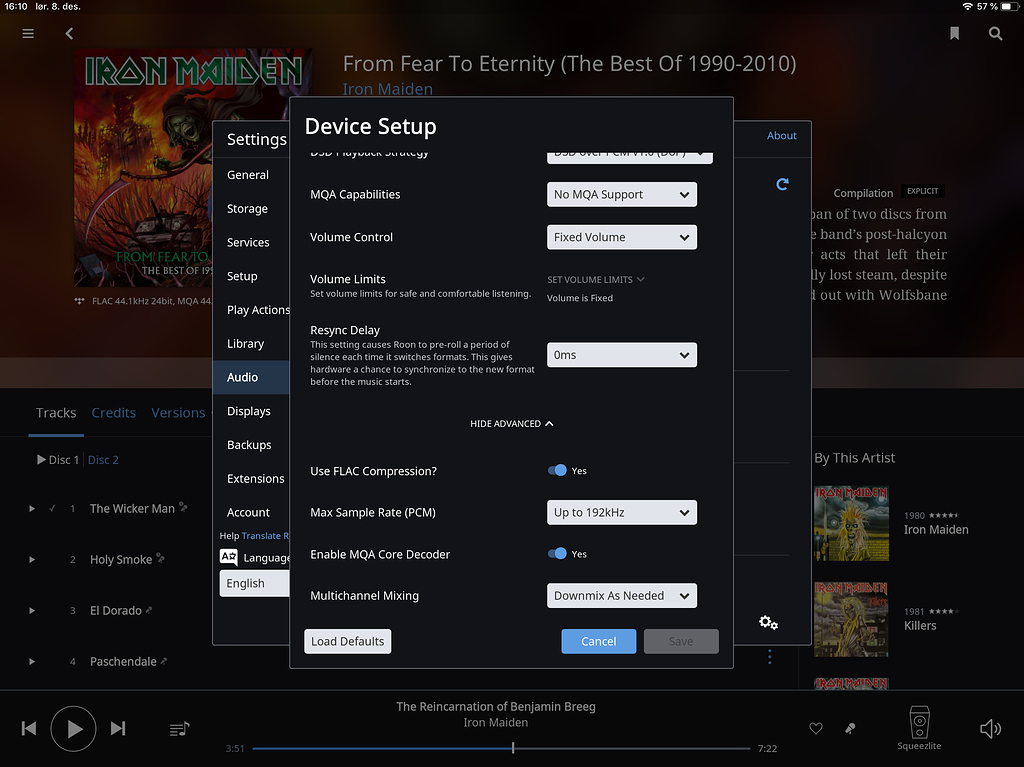Open search from the top bar
Viewport: 1024px width, 767px height.
click(995, 33)
